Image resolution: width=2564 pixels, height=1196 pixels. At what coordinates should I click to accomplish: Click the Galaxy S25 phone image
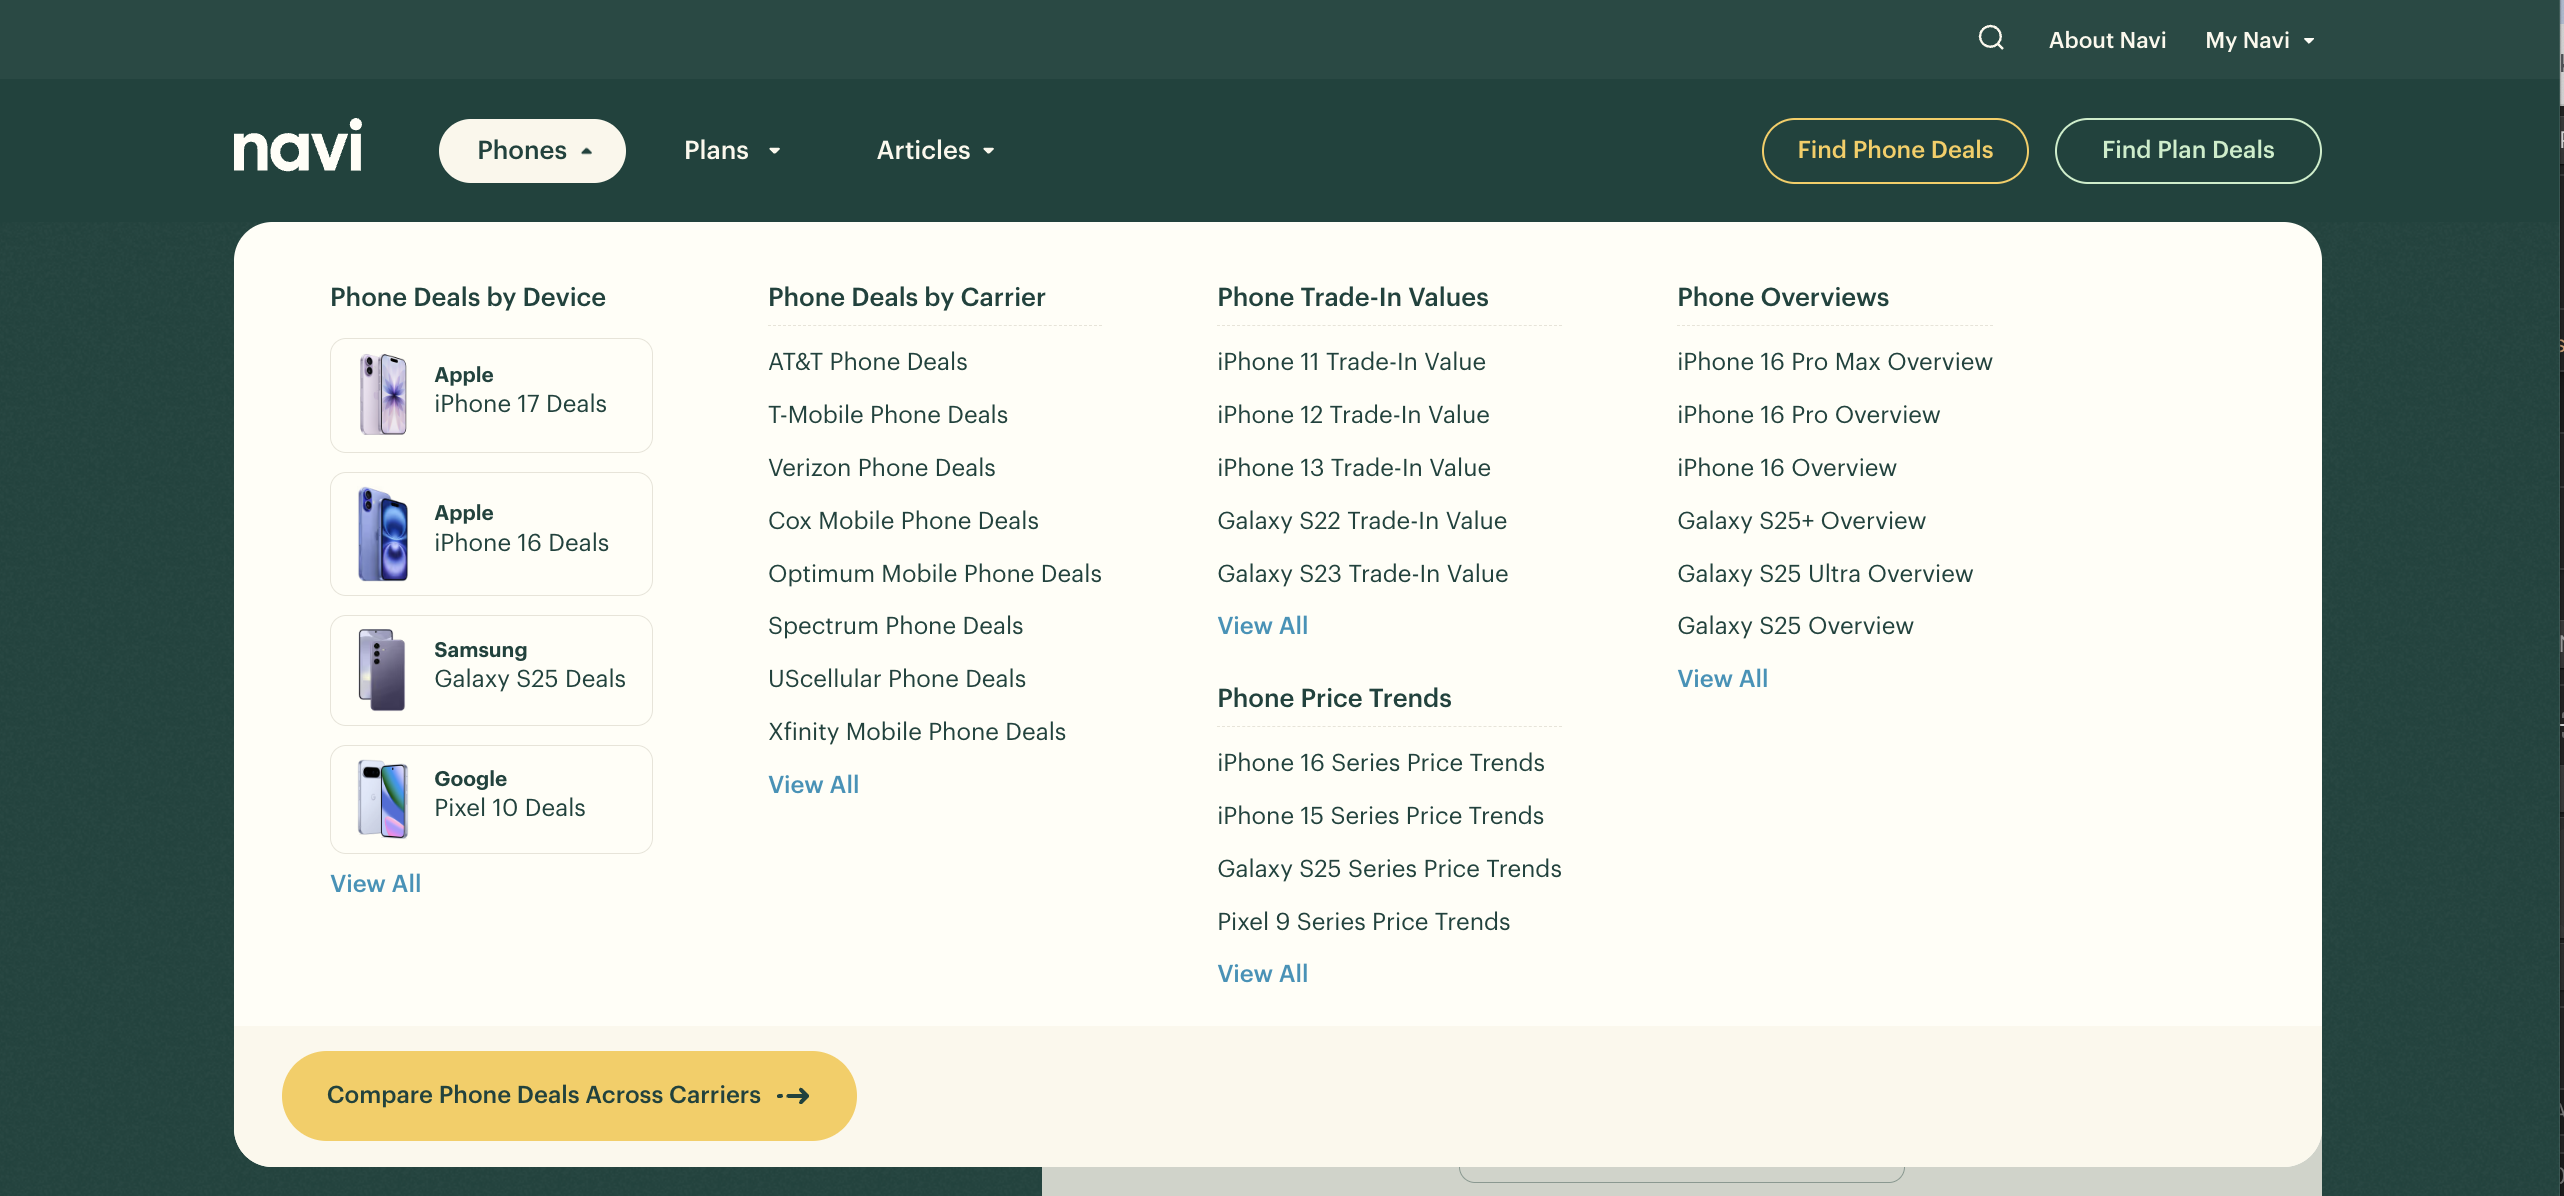point(383,669)
